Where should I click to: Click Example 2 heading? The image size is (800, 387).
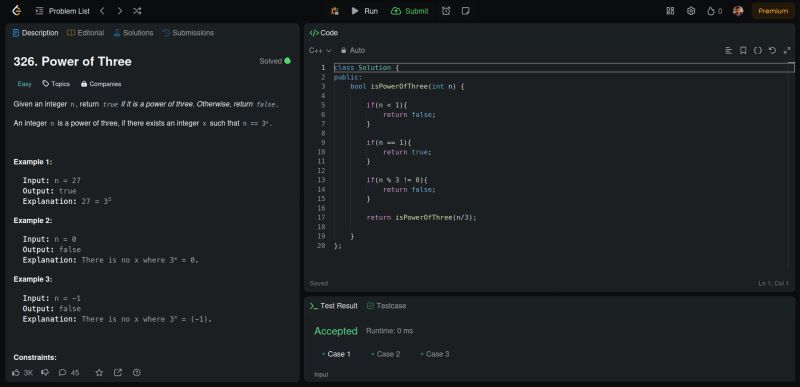[x=33, y=220]
